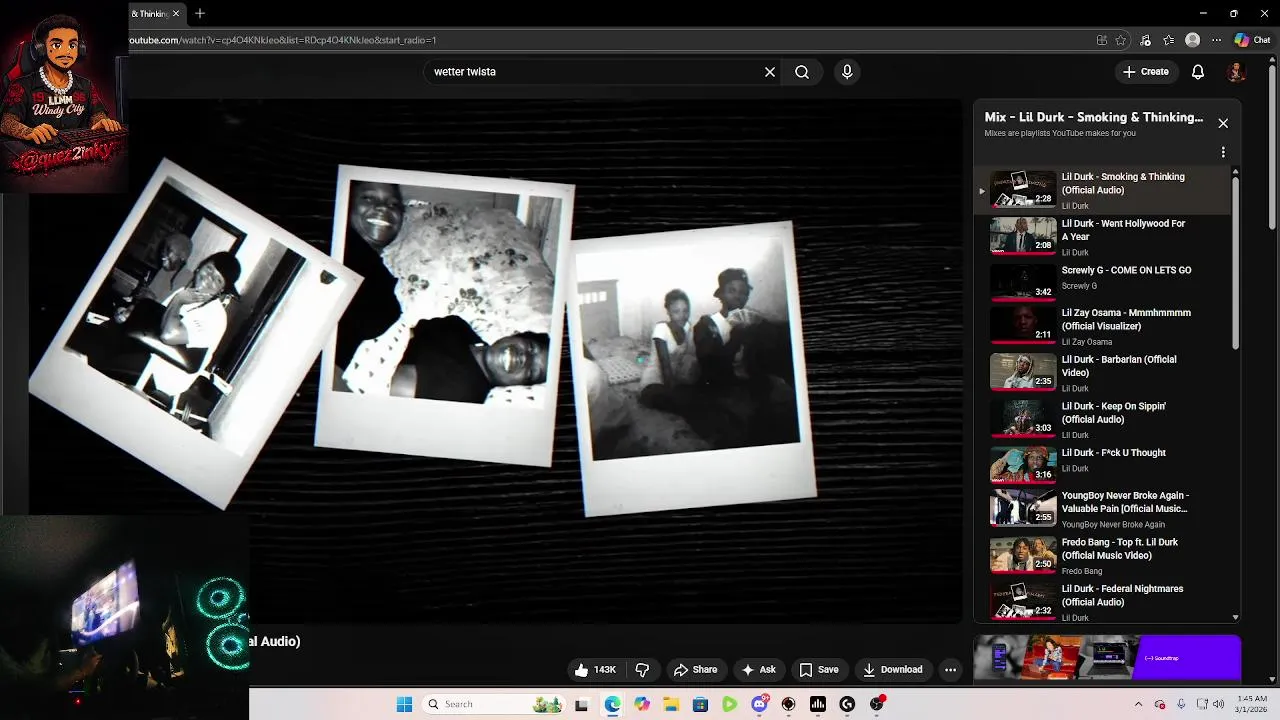Open a new browser tab
The width and height of the screenshot is (1280, 720).
[x=200, y=13]
